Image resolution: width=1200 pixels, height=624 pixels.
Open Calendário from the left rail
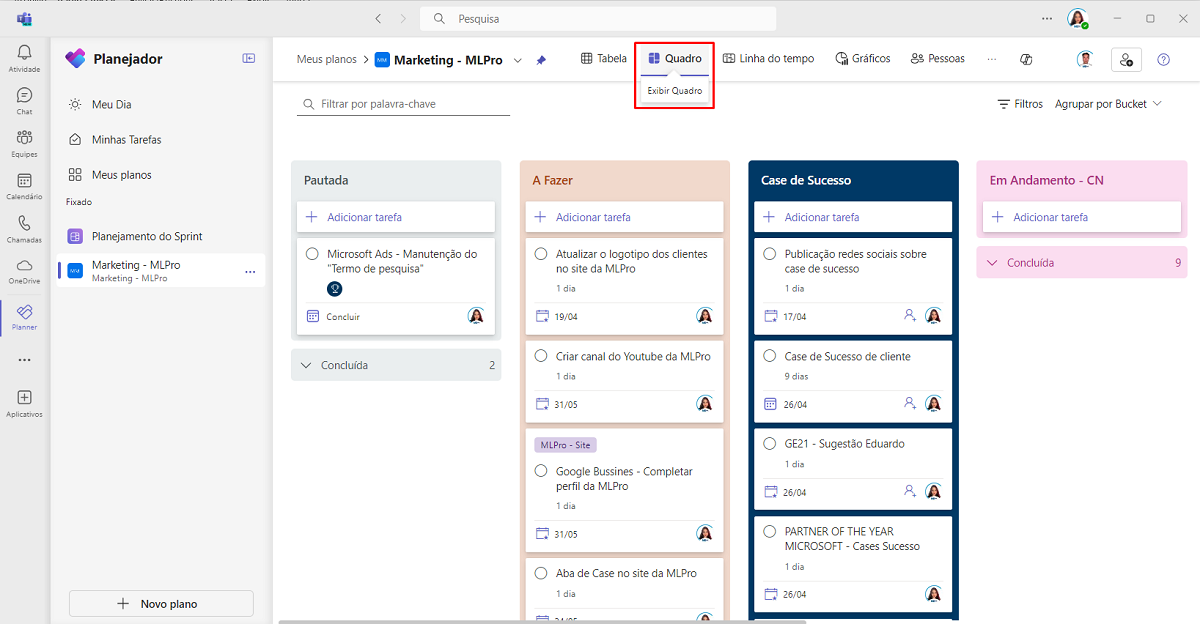[x=24, y=186]
